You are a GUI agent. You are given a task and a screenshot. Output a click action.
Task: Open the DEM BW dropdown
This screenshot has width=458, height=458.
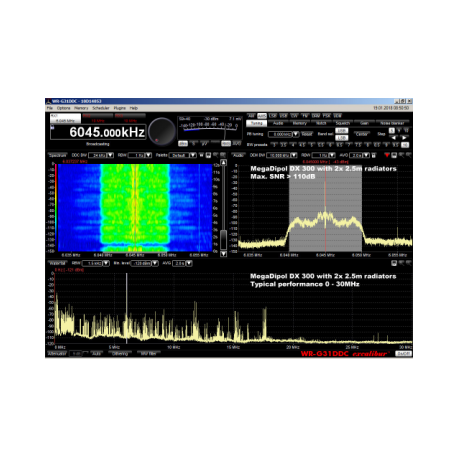point(294,155)
